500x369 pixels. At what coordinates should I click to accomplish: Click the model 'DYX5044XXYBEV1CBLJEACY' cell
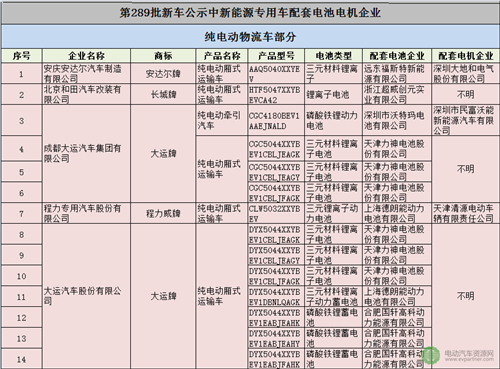coord(276,255)
